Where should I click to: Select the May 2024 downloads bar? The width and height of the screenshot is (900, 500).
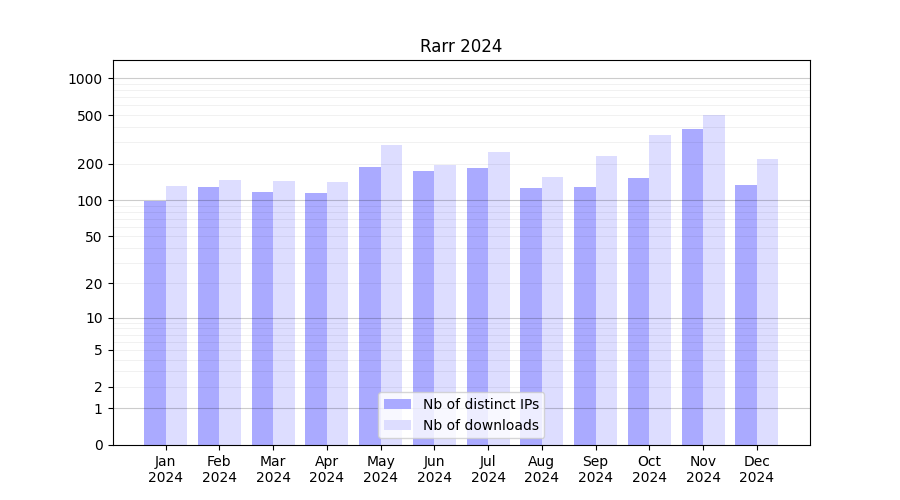point(391,295)
